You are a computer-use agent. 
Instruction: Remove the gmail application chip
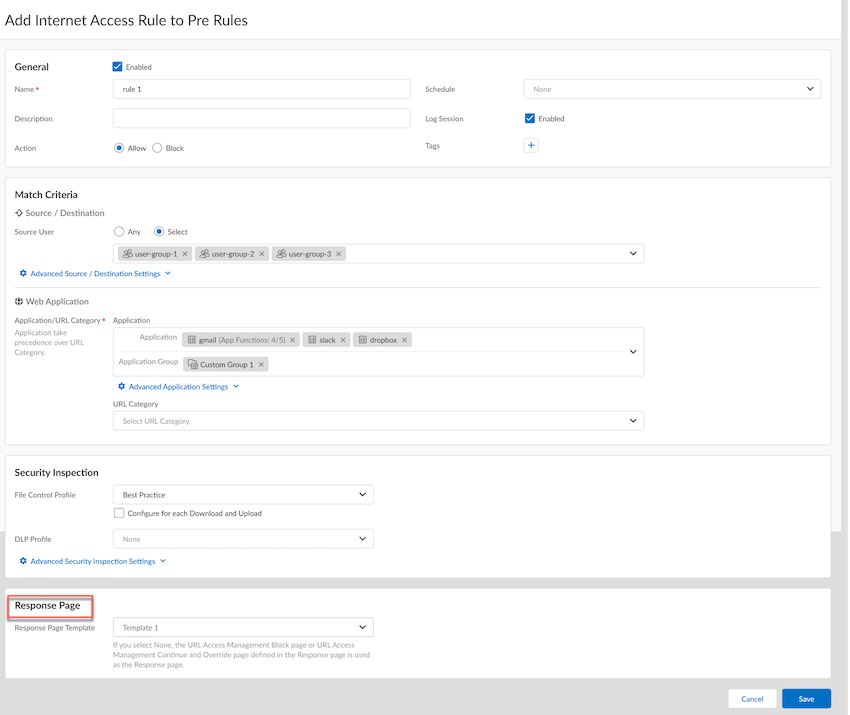294,340
